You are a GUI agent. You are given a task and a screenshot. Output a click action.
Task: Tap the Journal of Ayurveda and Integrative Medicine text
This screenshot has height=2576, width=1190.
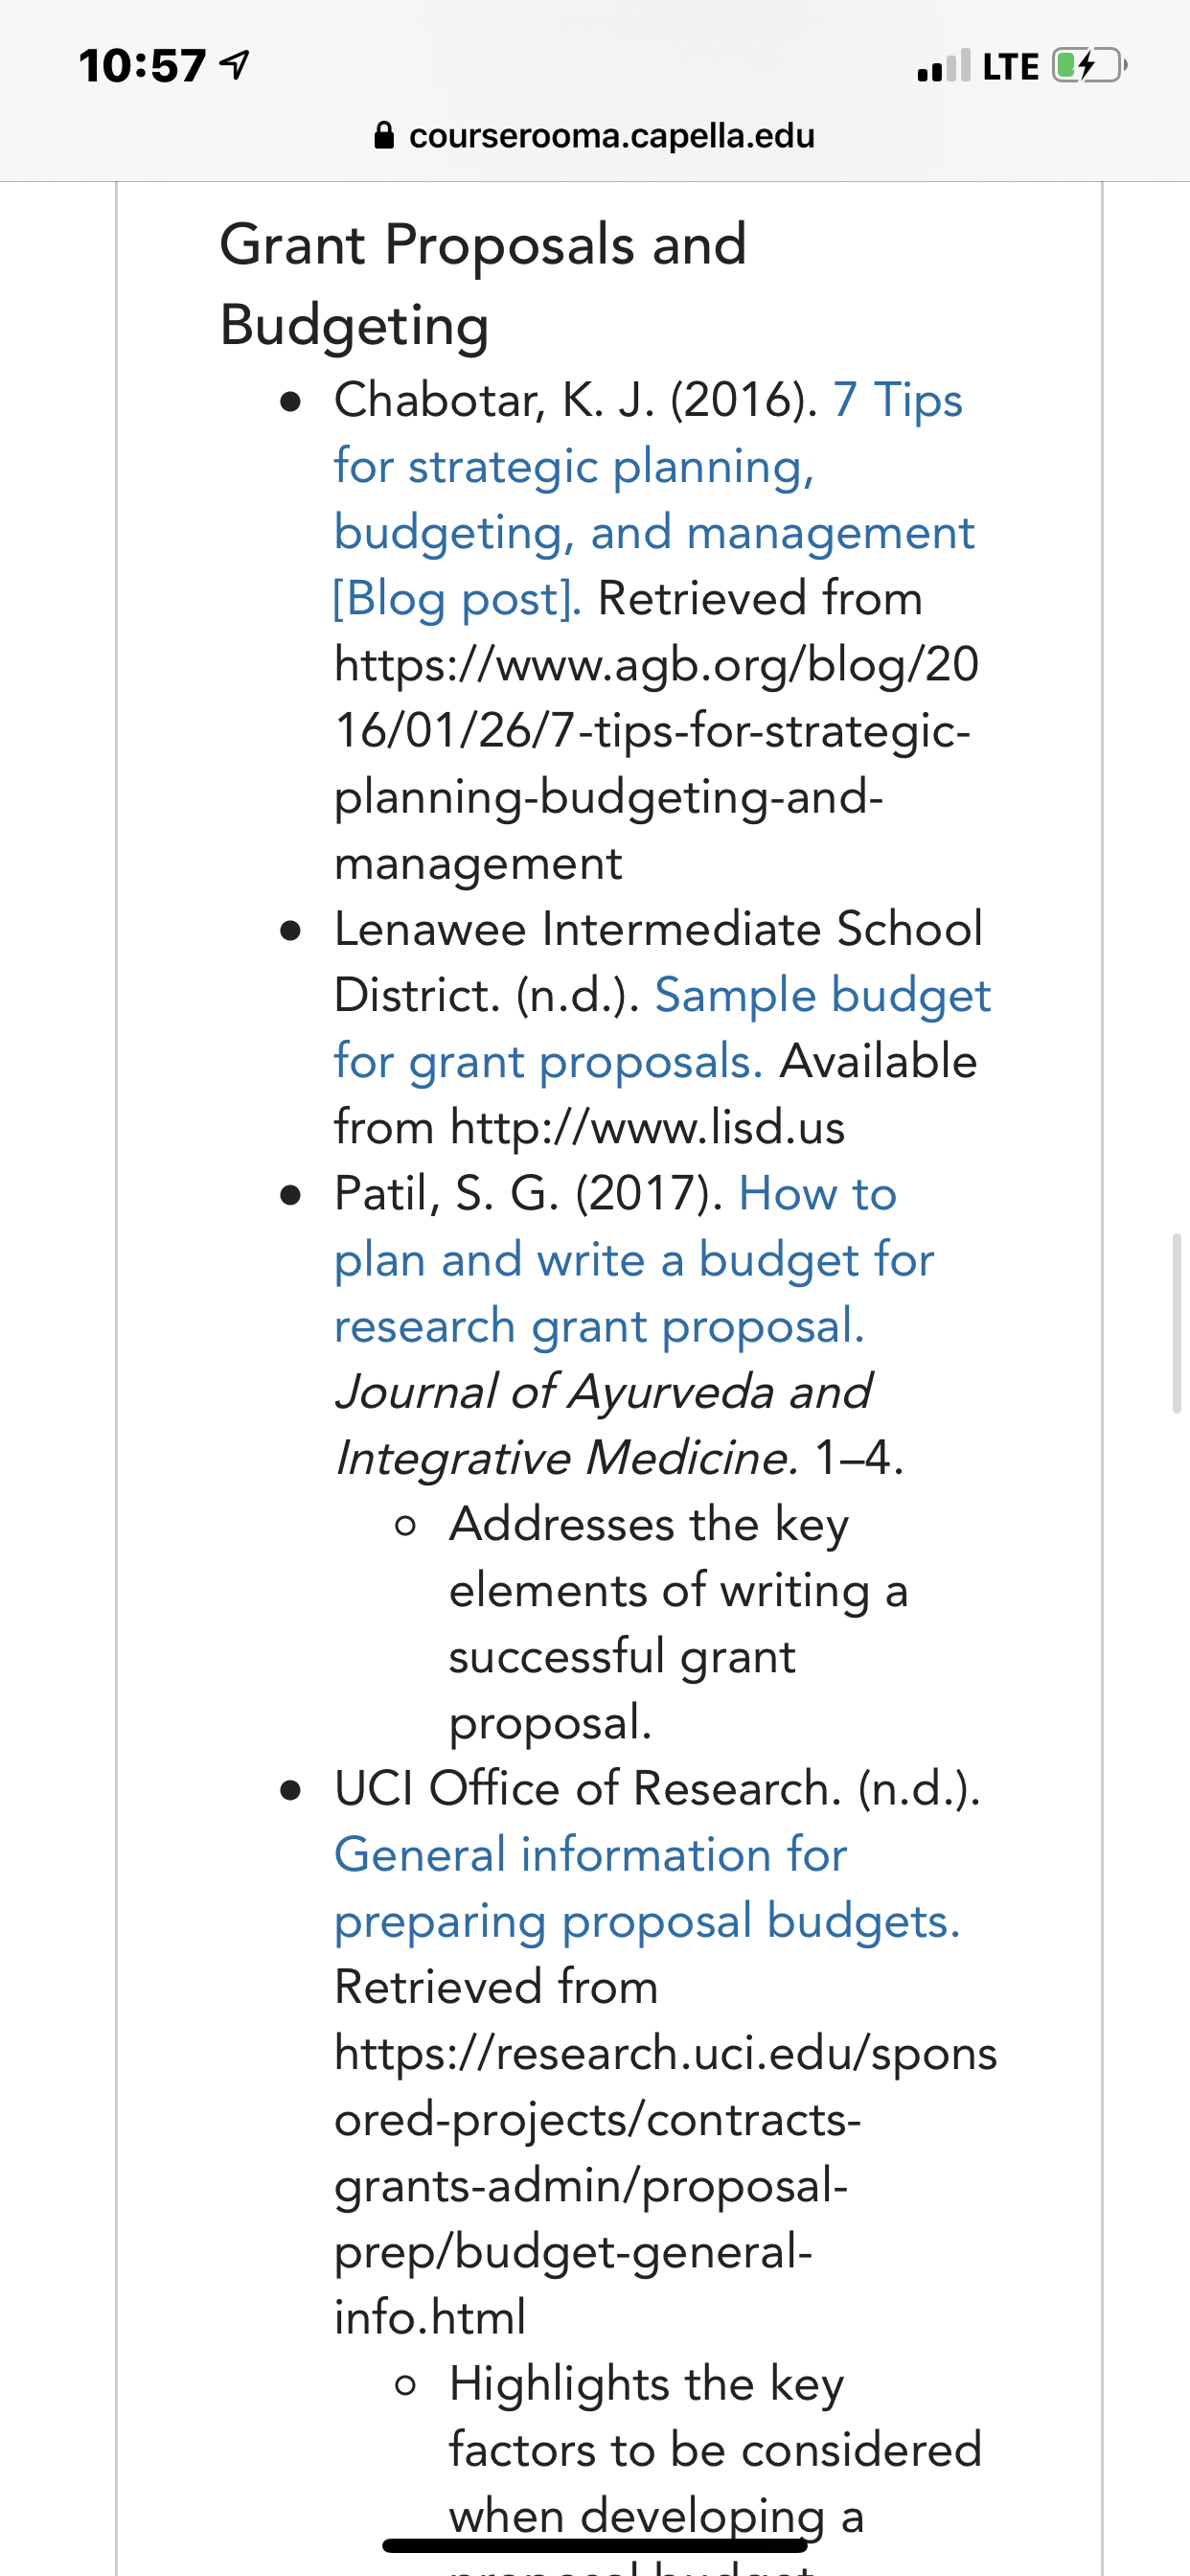click(603, 1424)
